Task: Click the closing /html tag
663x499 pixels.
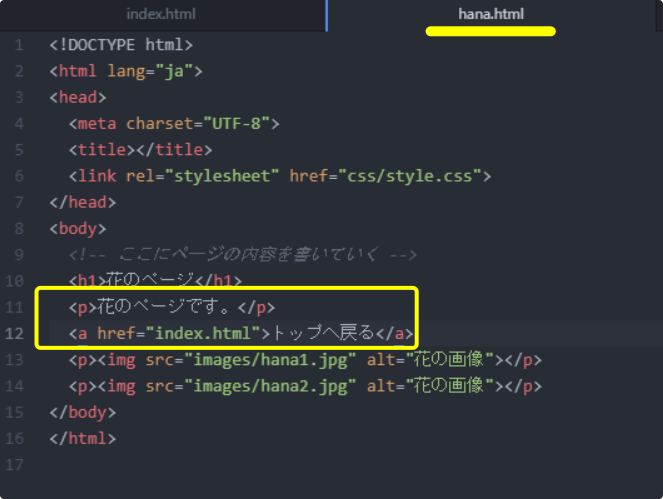Action: point(82,438)
